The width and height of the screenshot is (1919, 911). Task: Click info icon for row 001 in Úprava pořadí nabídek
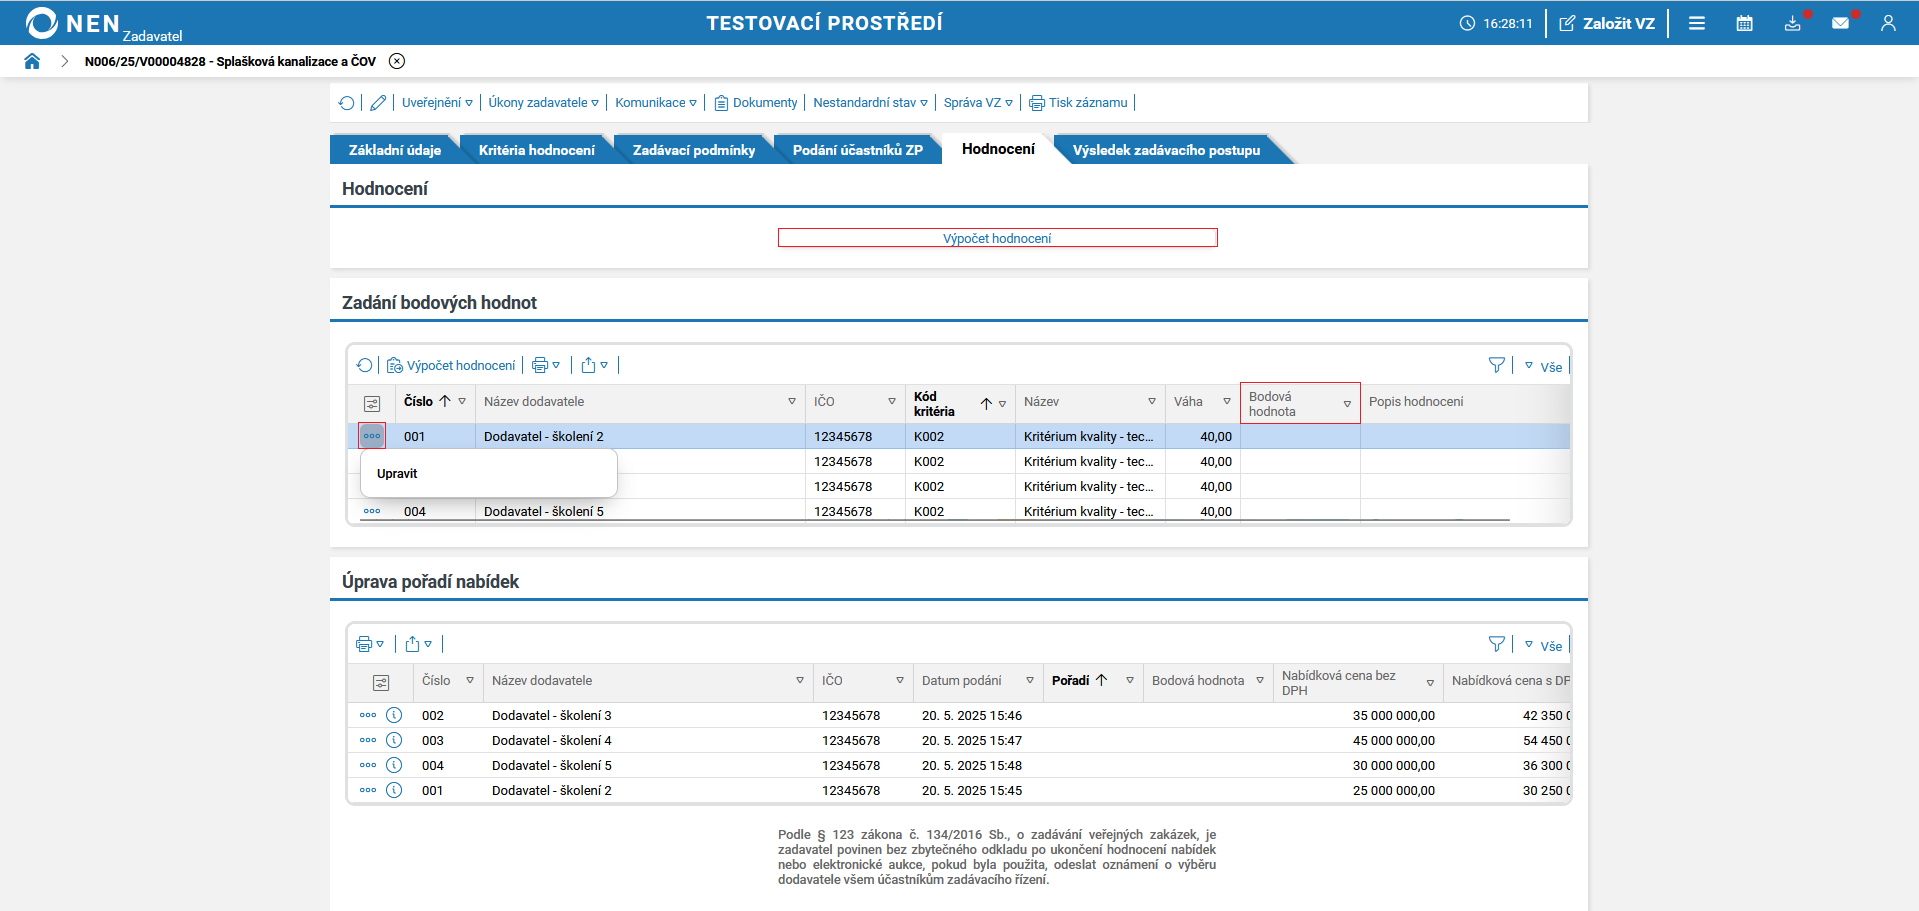(x=394, y=790)
